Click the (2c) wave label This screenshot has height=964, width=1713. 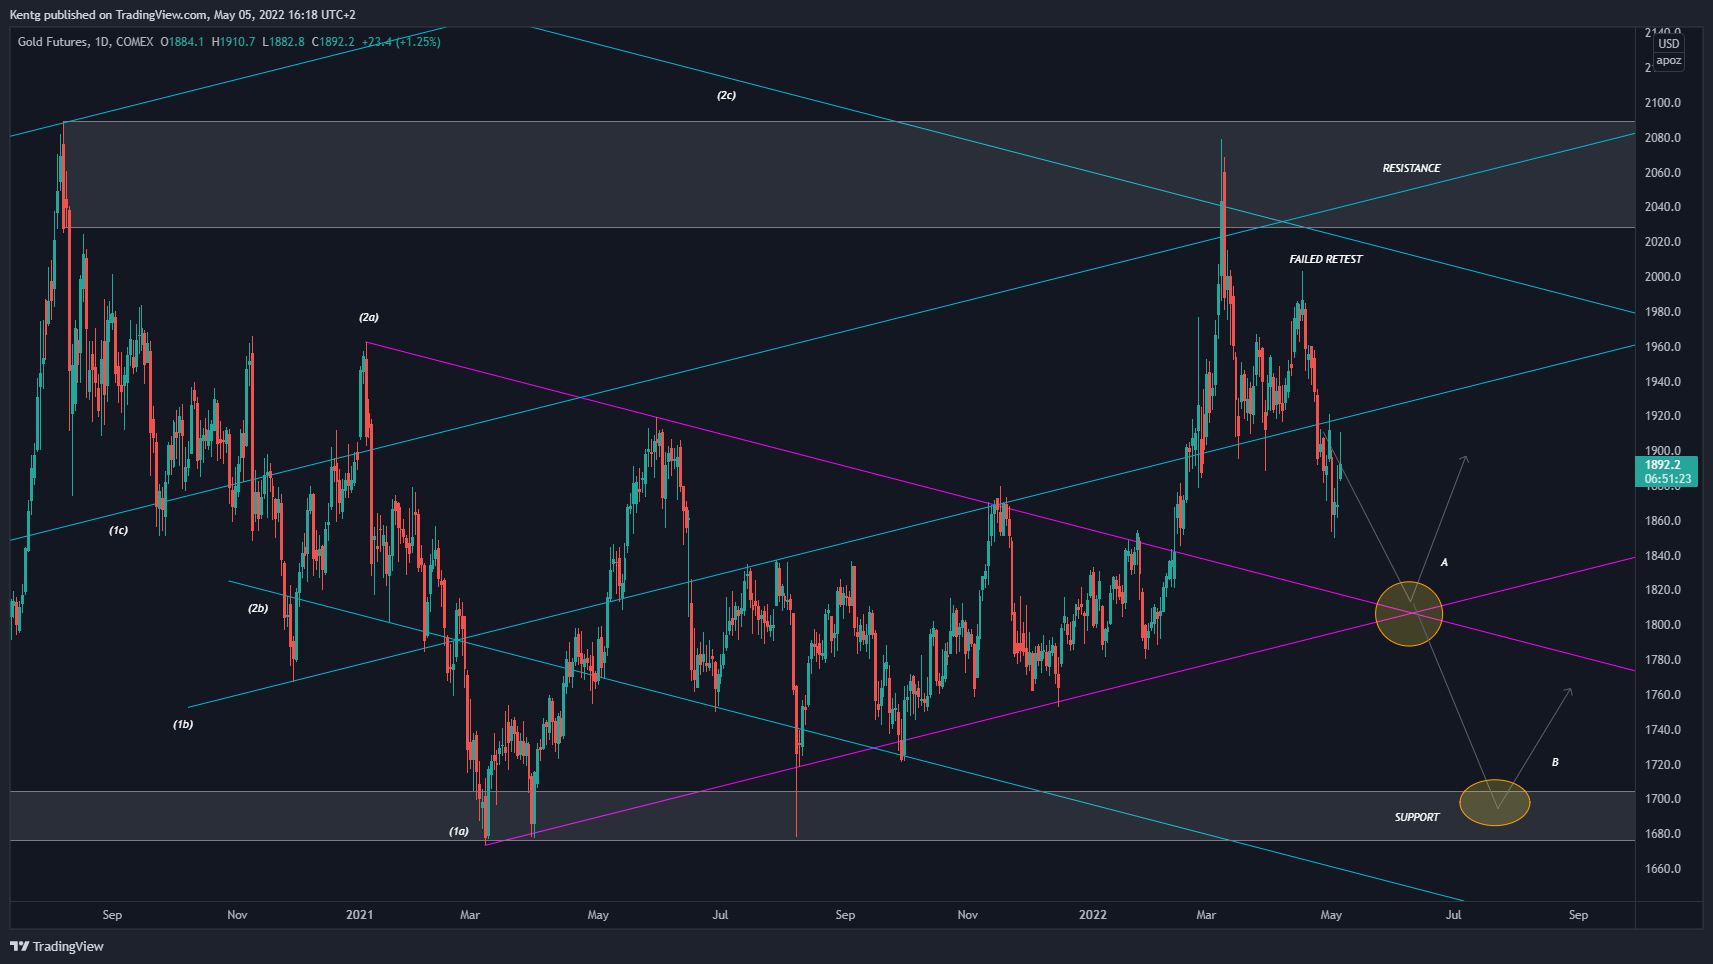pos(726,95)
